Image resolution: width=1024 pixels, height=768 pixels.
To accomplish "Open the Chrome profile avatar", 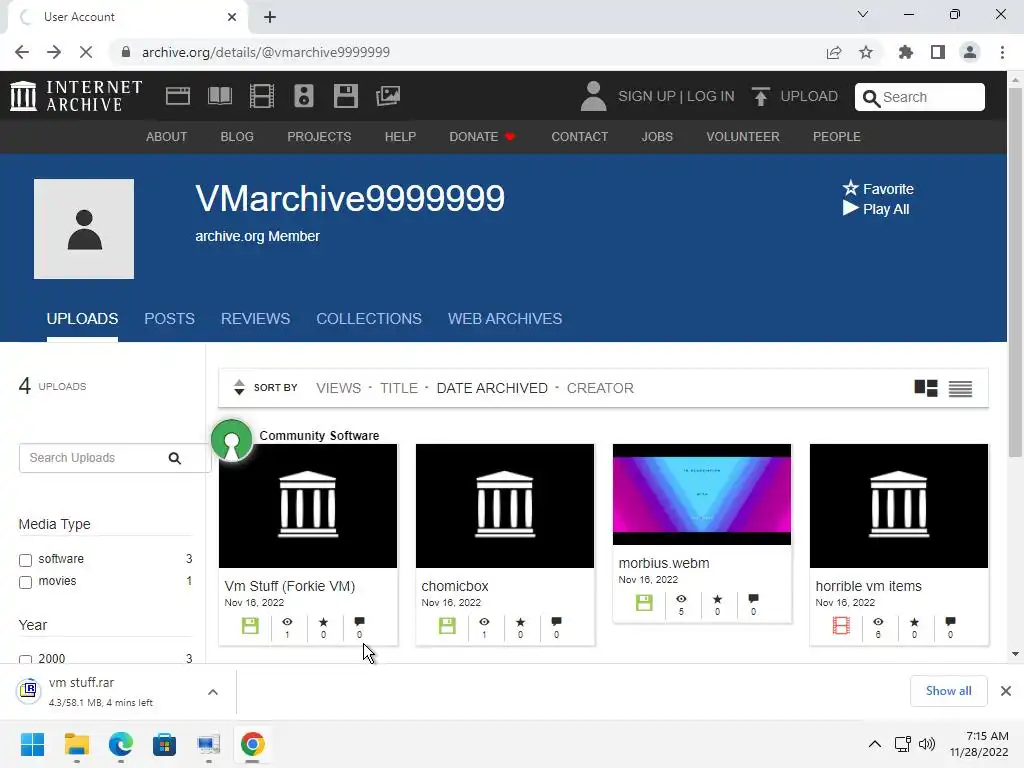I will (x=970, y=52).
